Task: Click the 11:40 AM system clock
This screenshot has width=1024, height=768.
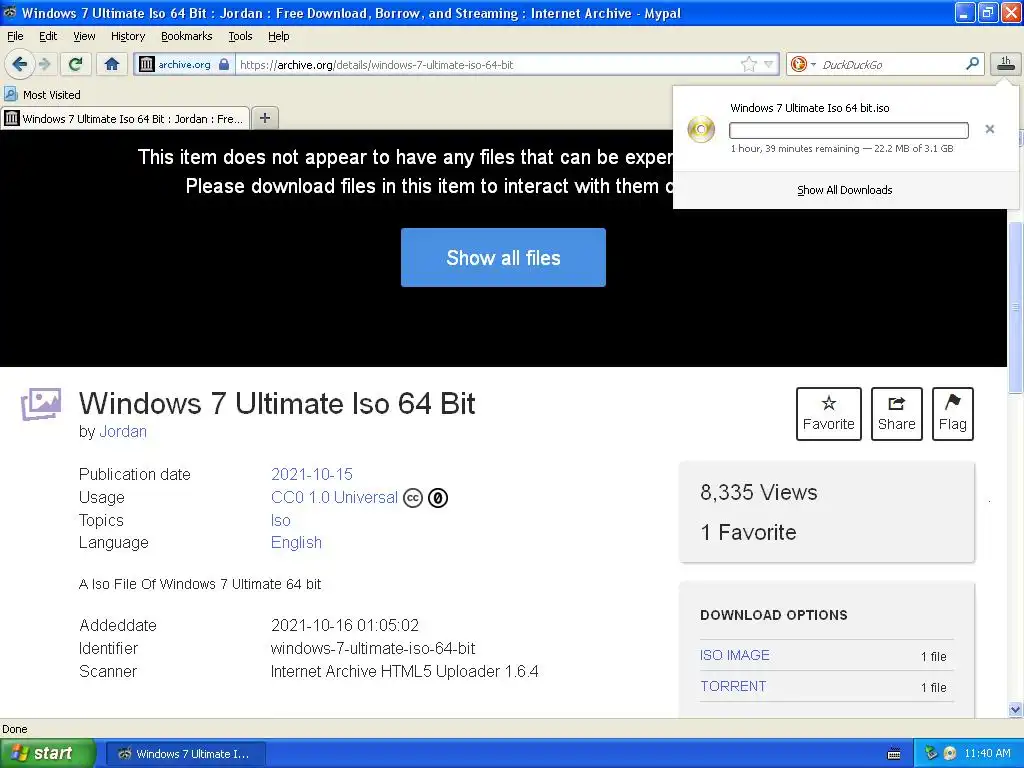Action: (987, 754)
